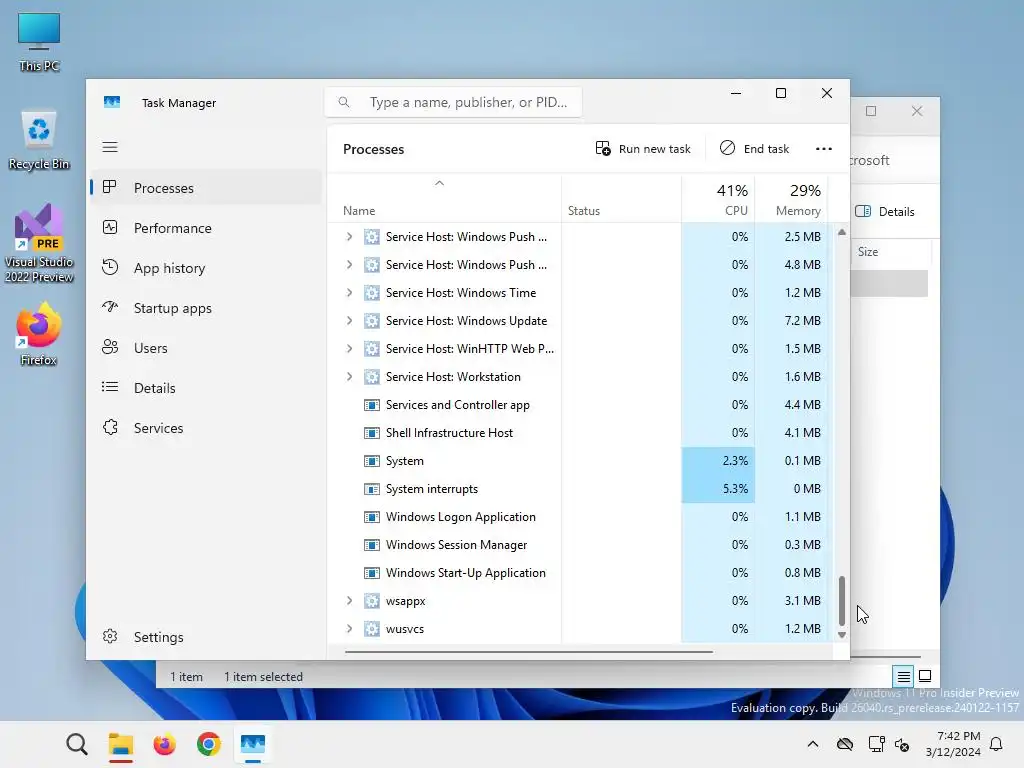Expand first Service Host: Windows Push row
This screenshot has width=1024, height=768.
(349, 236)
